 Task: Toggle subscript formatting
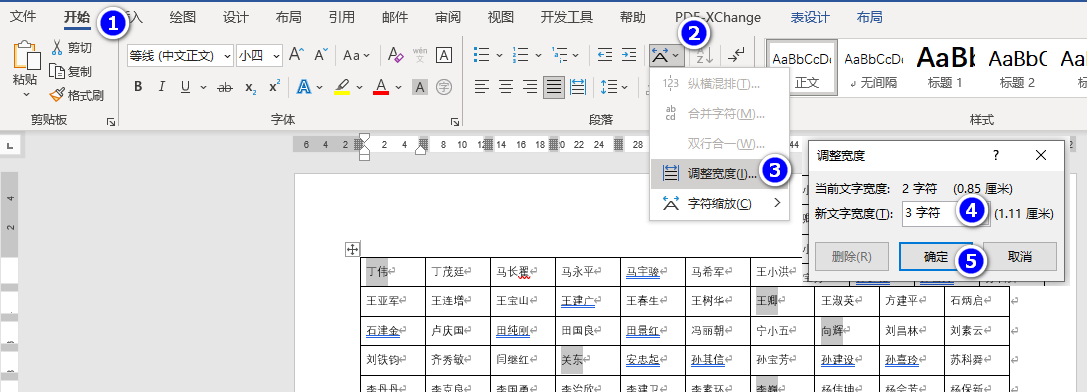251,87
